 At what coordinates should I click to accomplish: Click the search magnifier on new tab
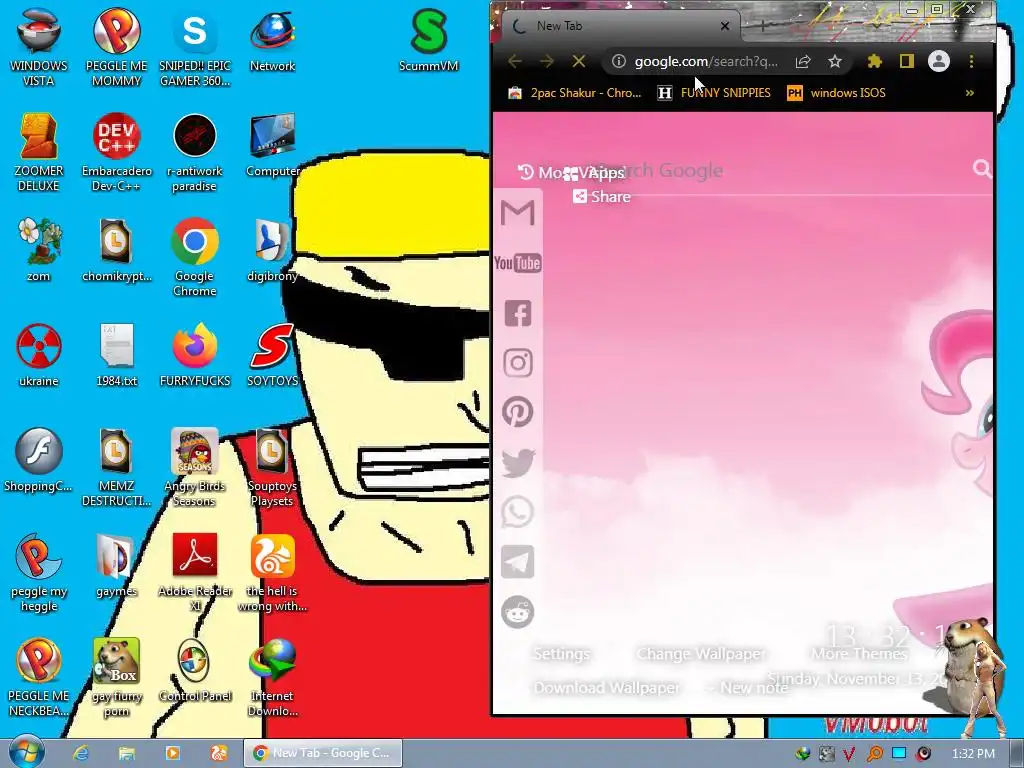click(x=982, y=169)
